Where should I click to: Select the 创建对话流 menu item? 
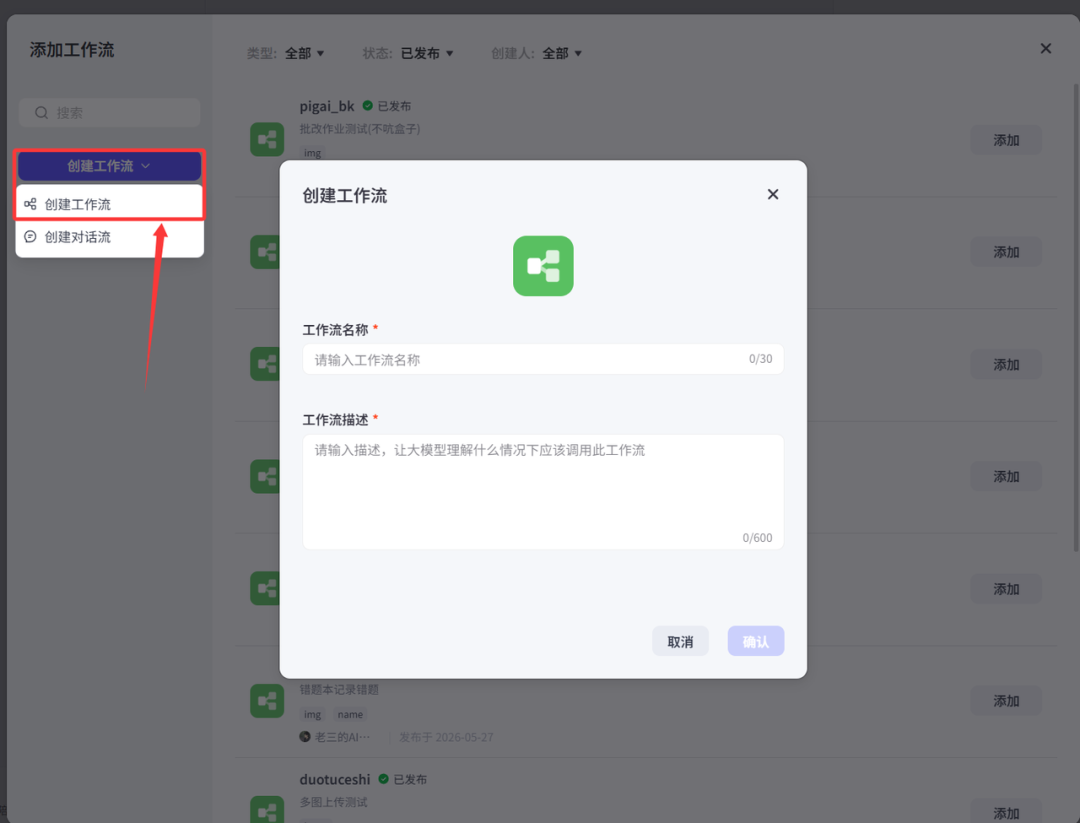[x=110, y=237]
